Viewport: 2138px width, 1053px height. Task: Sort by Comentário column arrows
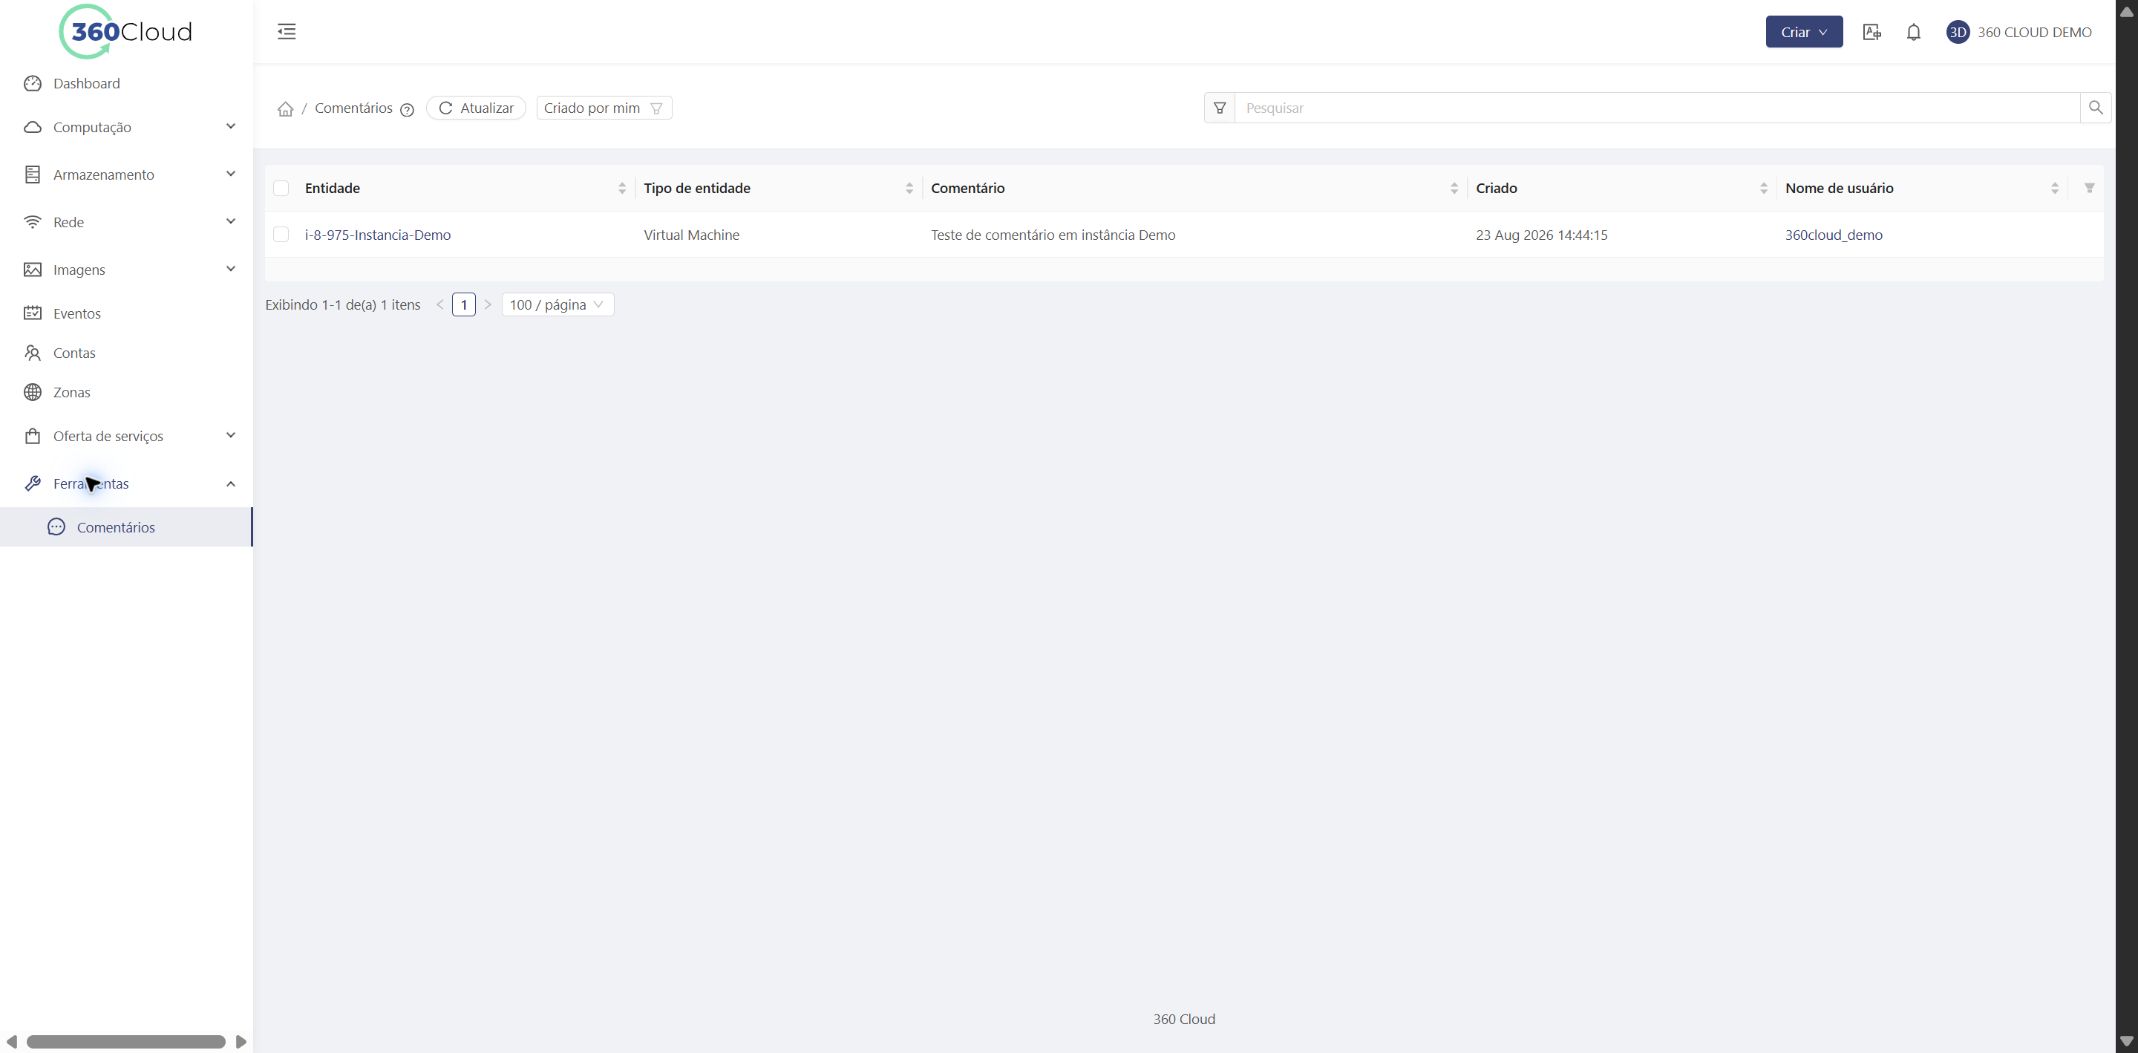(1454, 188)
